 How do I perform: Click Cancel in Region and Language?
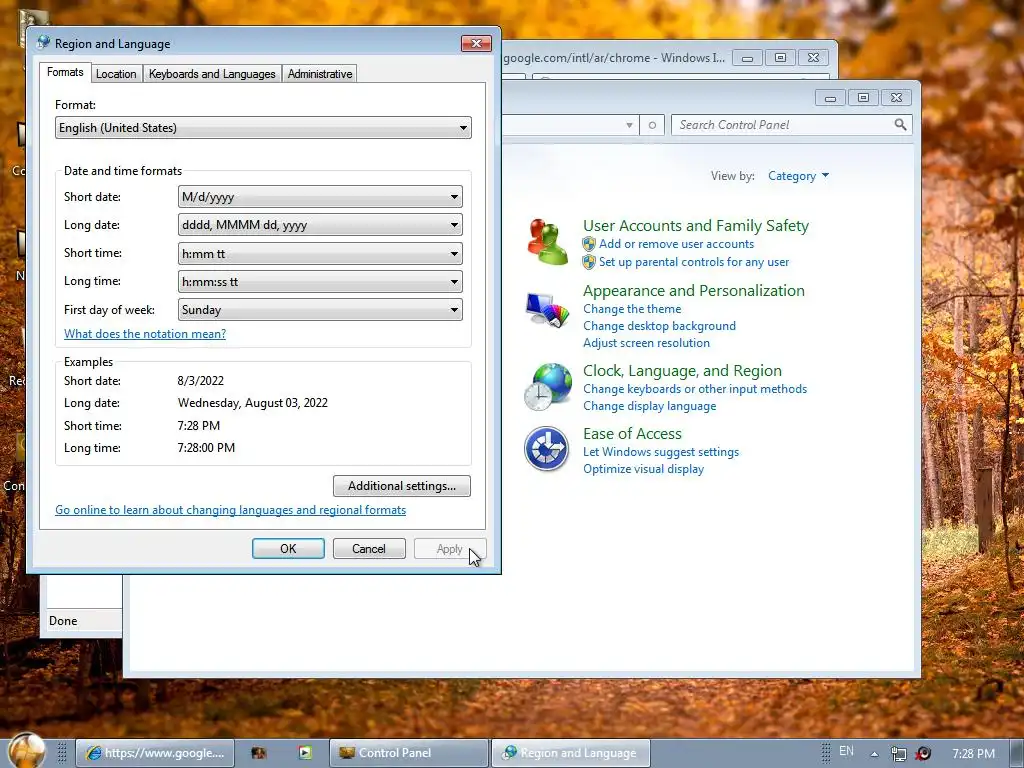(x=369, y=549)
